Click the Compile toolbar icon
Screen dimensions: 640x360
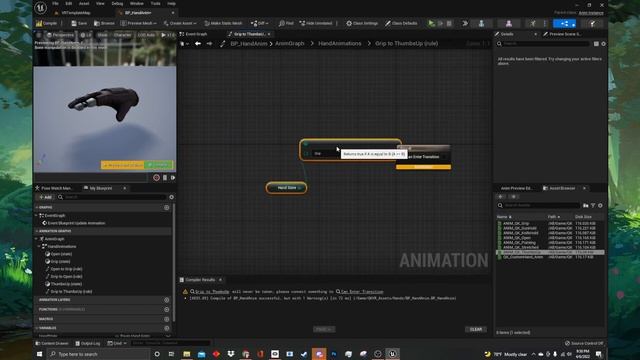coord(39,24)
